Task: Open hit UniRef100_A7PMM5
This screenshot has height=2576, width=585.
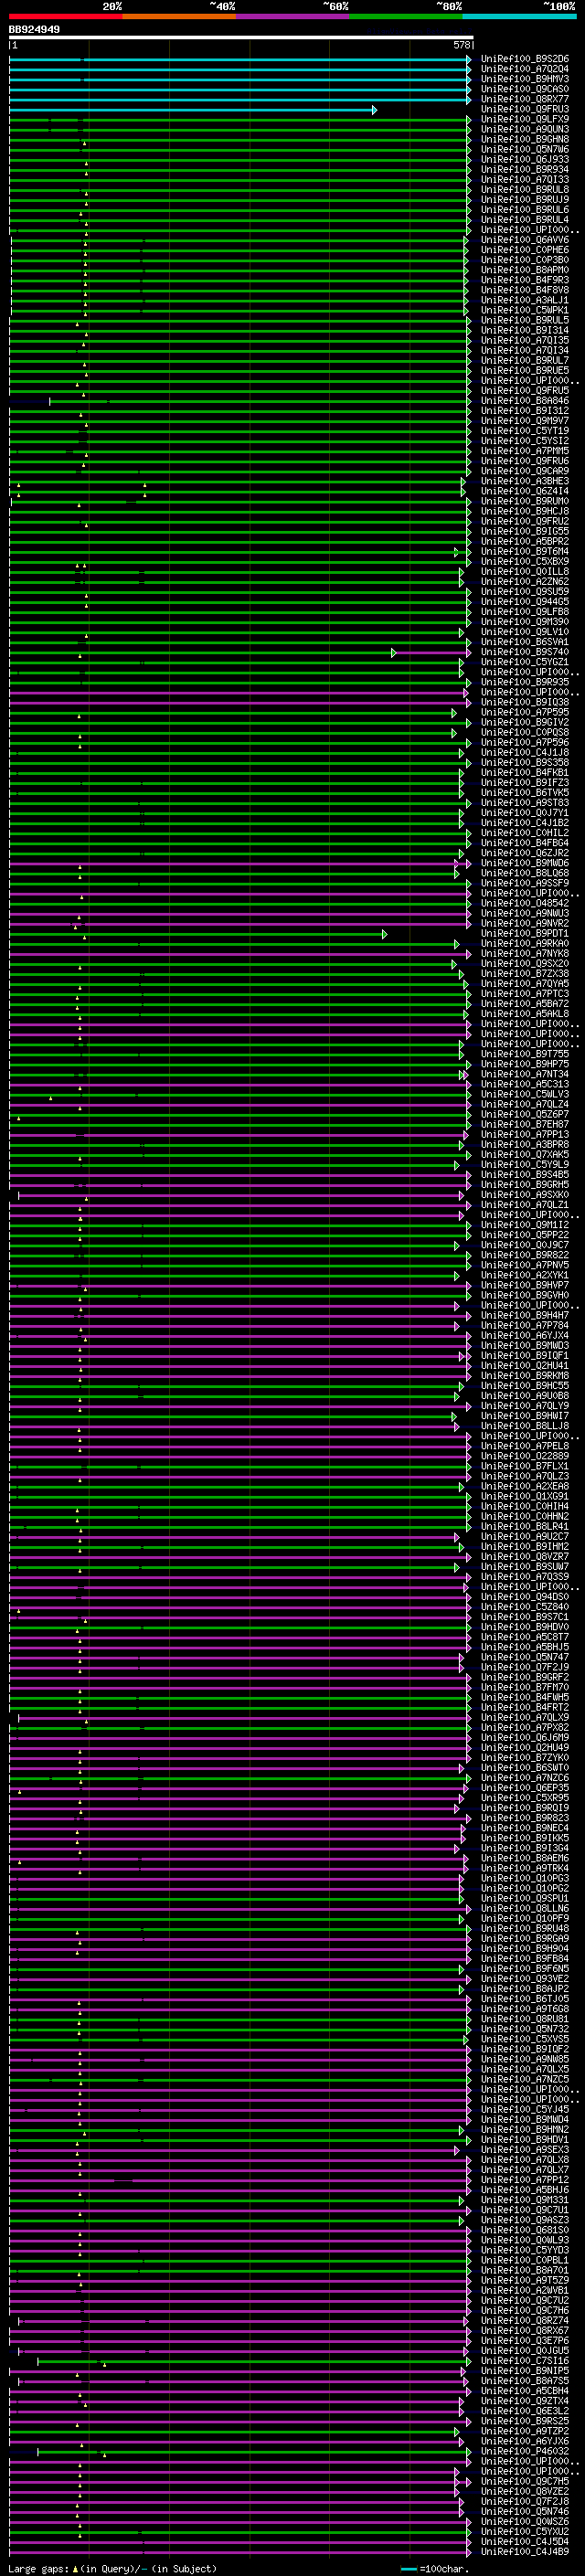Action: [524, 451]
